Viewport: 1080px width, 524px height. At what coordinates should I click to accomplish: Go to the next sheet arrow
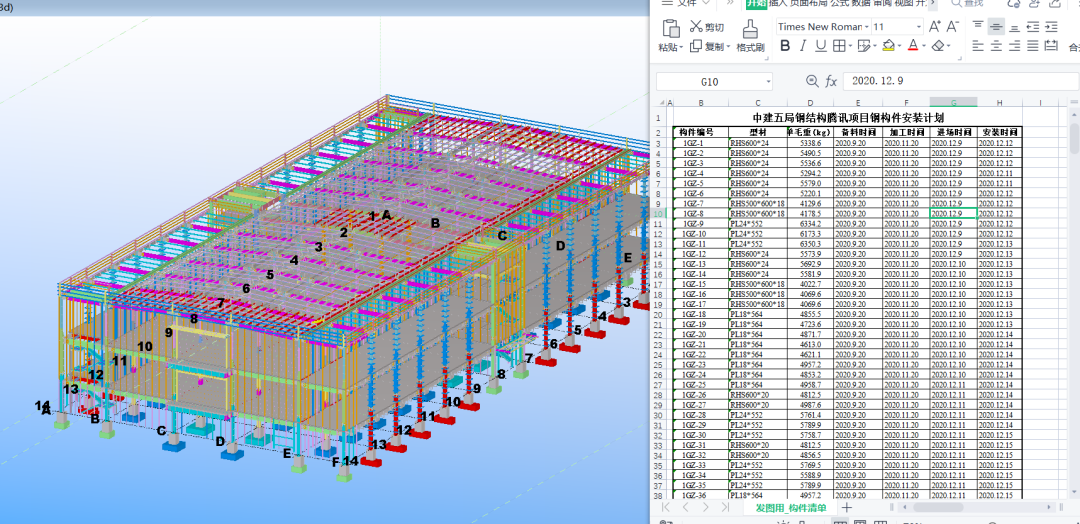705,507
